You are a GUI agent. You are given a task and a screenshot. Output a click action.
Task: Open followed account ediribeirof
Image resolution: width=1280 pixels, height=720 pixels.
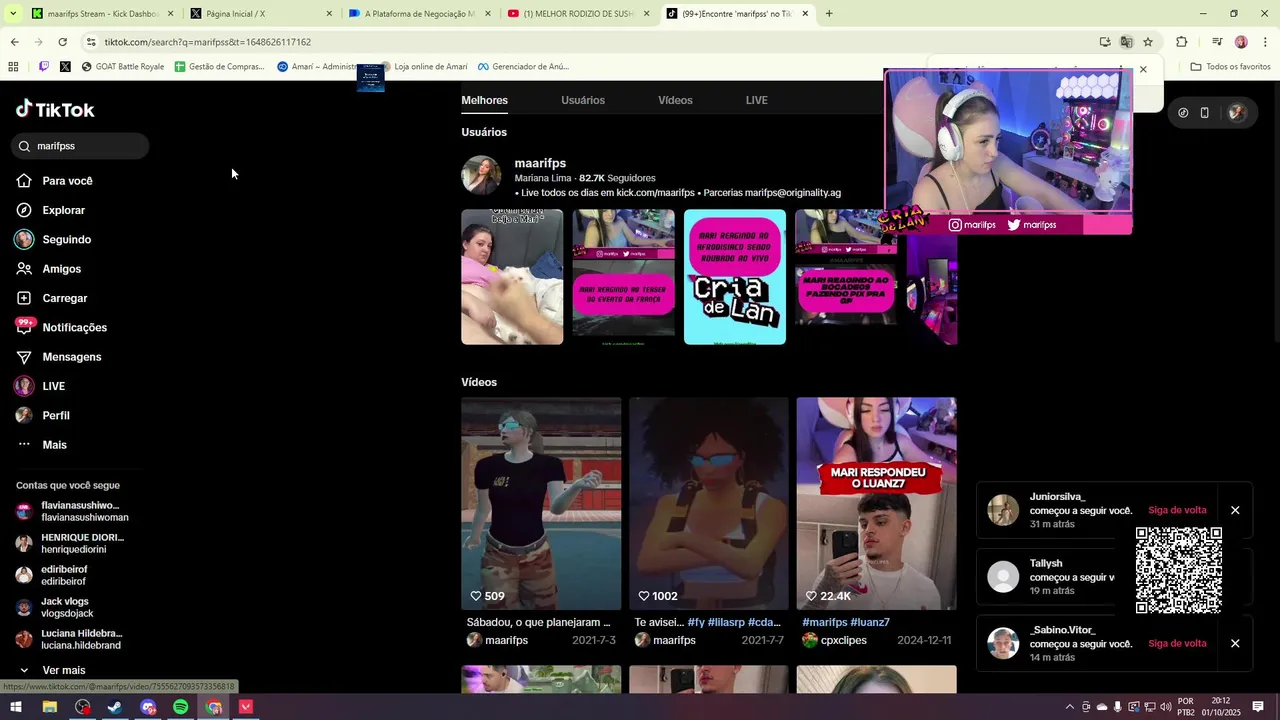point(53,575)
